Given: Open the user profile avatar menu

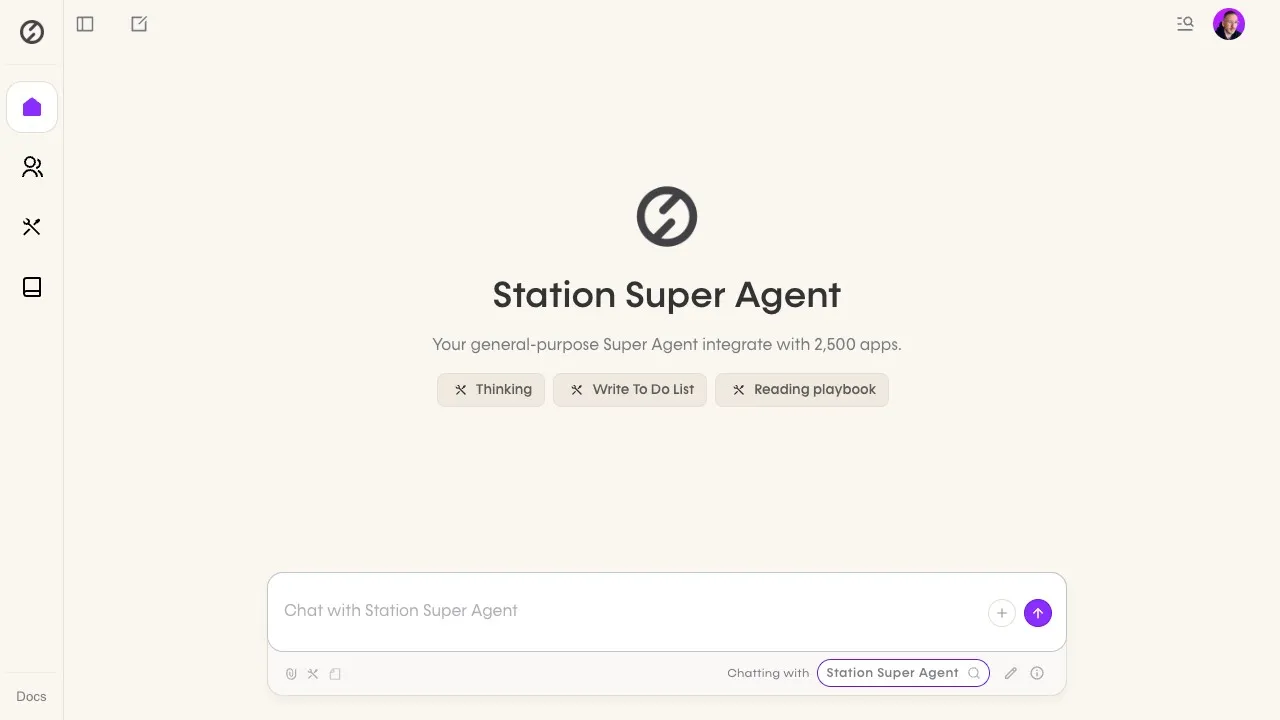Looking at the screenshot, I should (1228, 24).
